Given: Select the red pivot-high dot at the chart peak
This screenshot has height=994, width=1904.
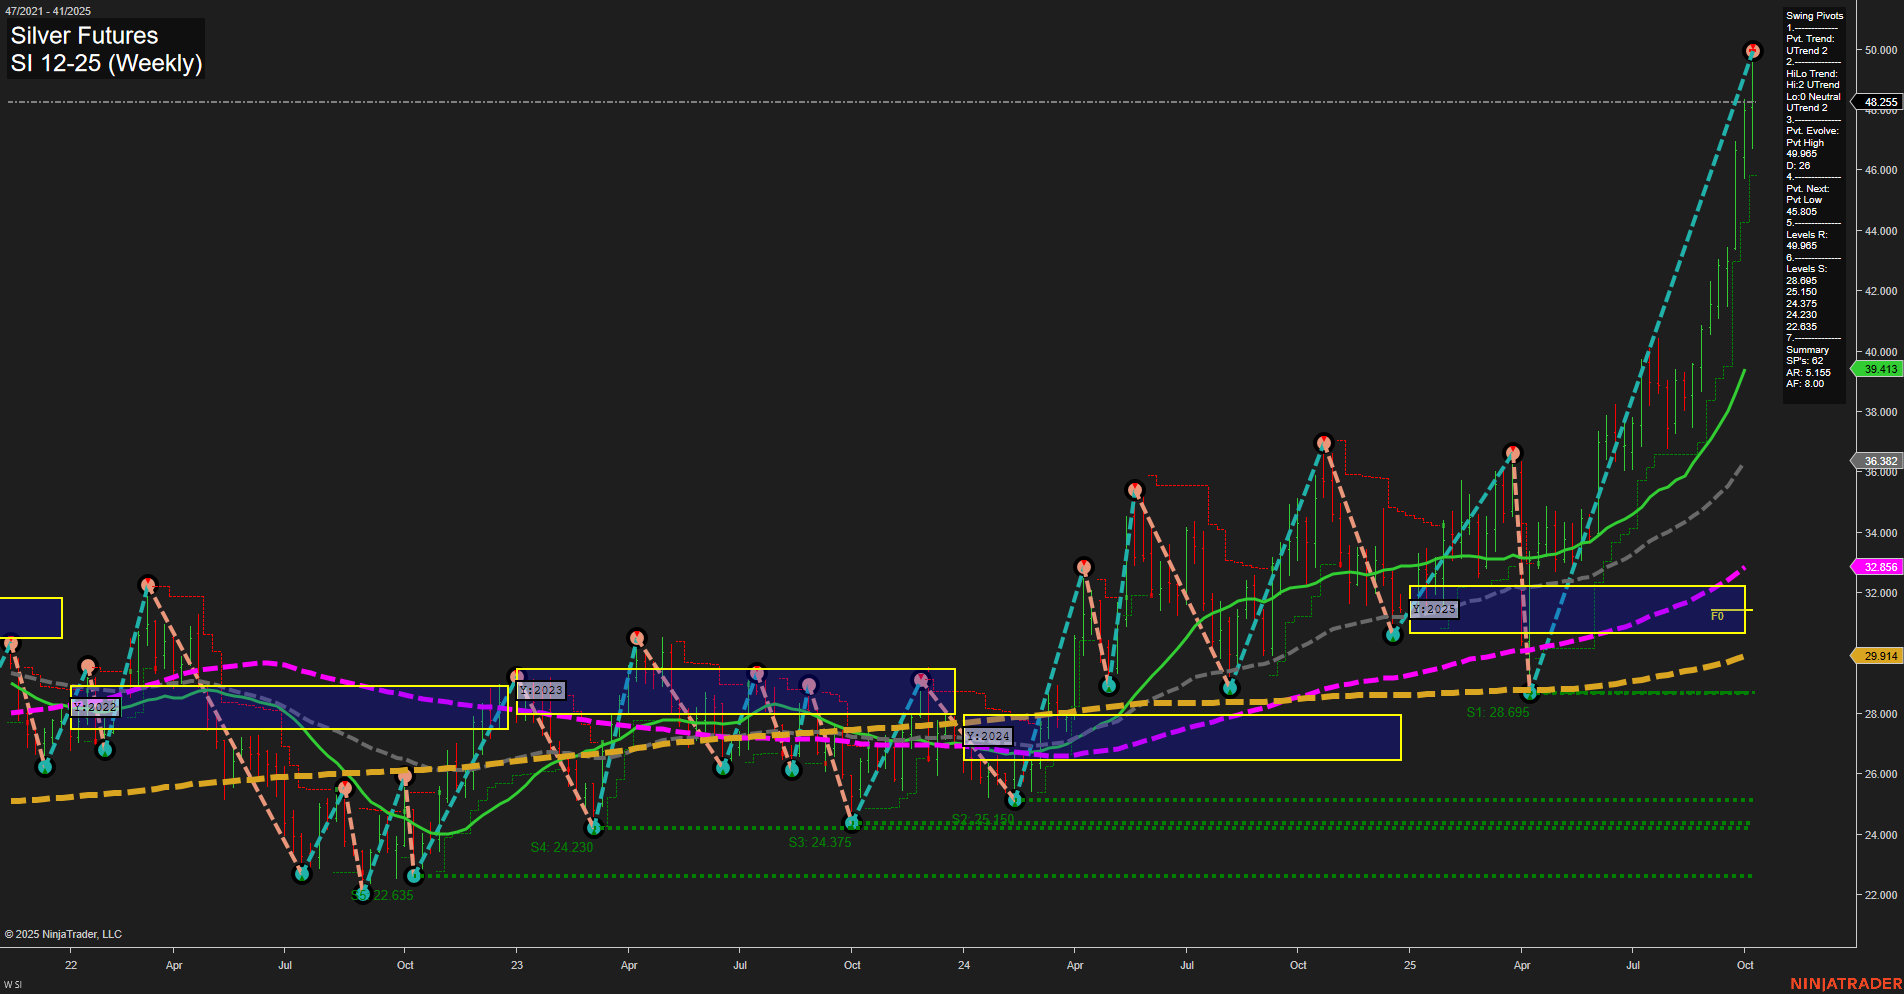Looking at the screenshot, I should pyautogui.click(x=1752, y=48).
